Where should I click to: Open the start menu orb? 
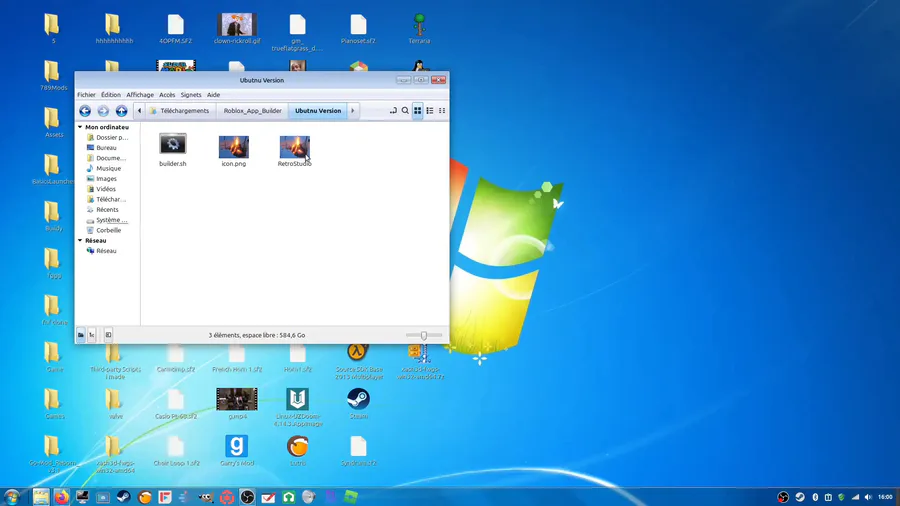click(12, 497)
